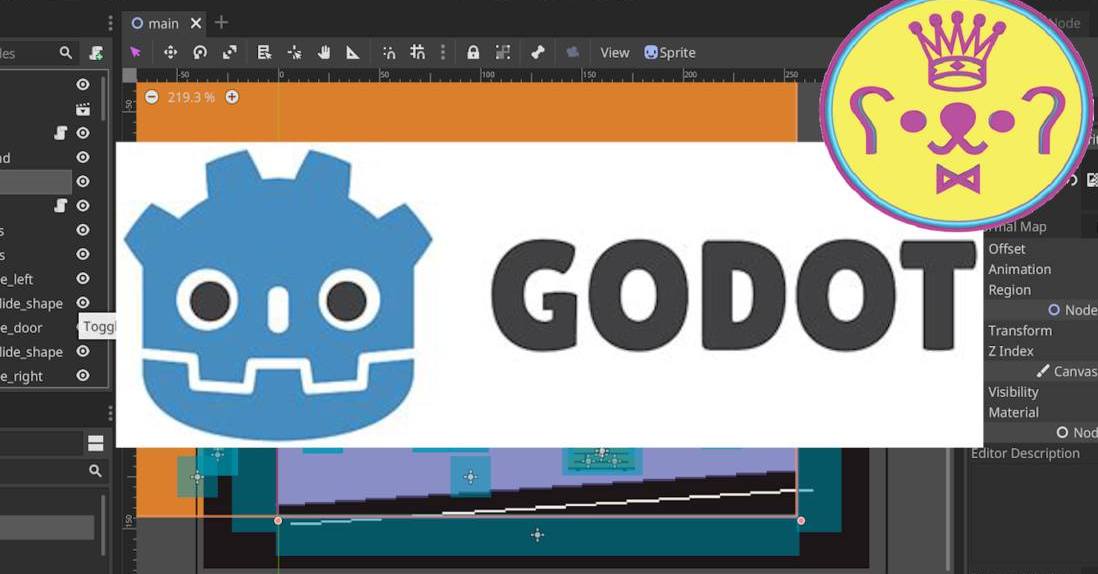Toggle FileSystem split mode icon

pos(96,443)
